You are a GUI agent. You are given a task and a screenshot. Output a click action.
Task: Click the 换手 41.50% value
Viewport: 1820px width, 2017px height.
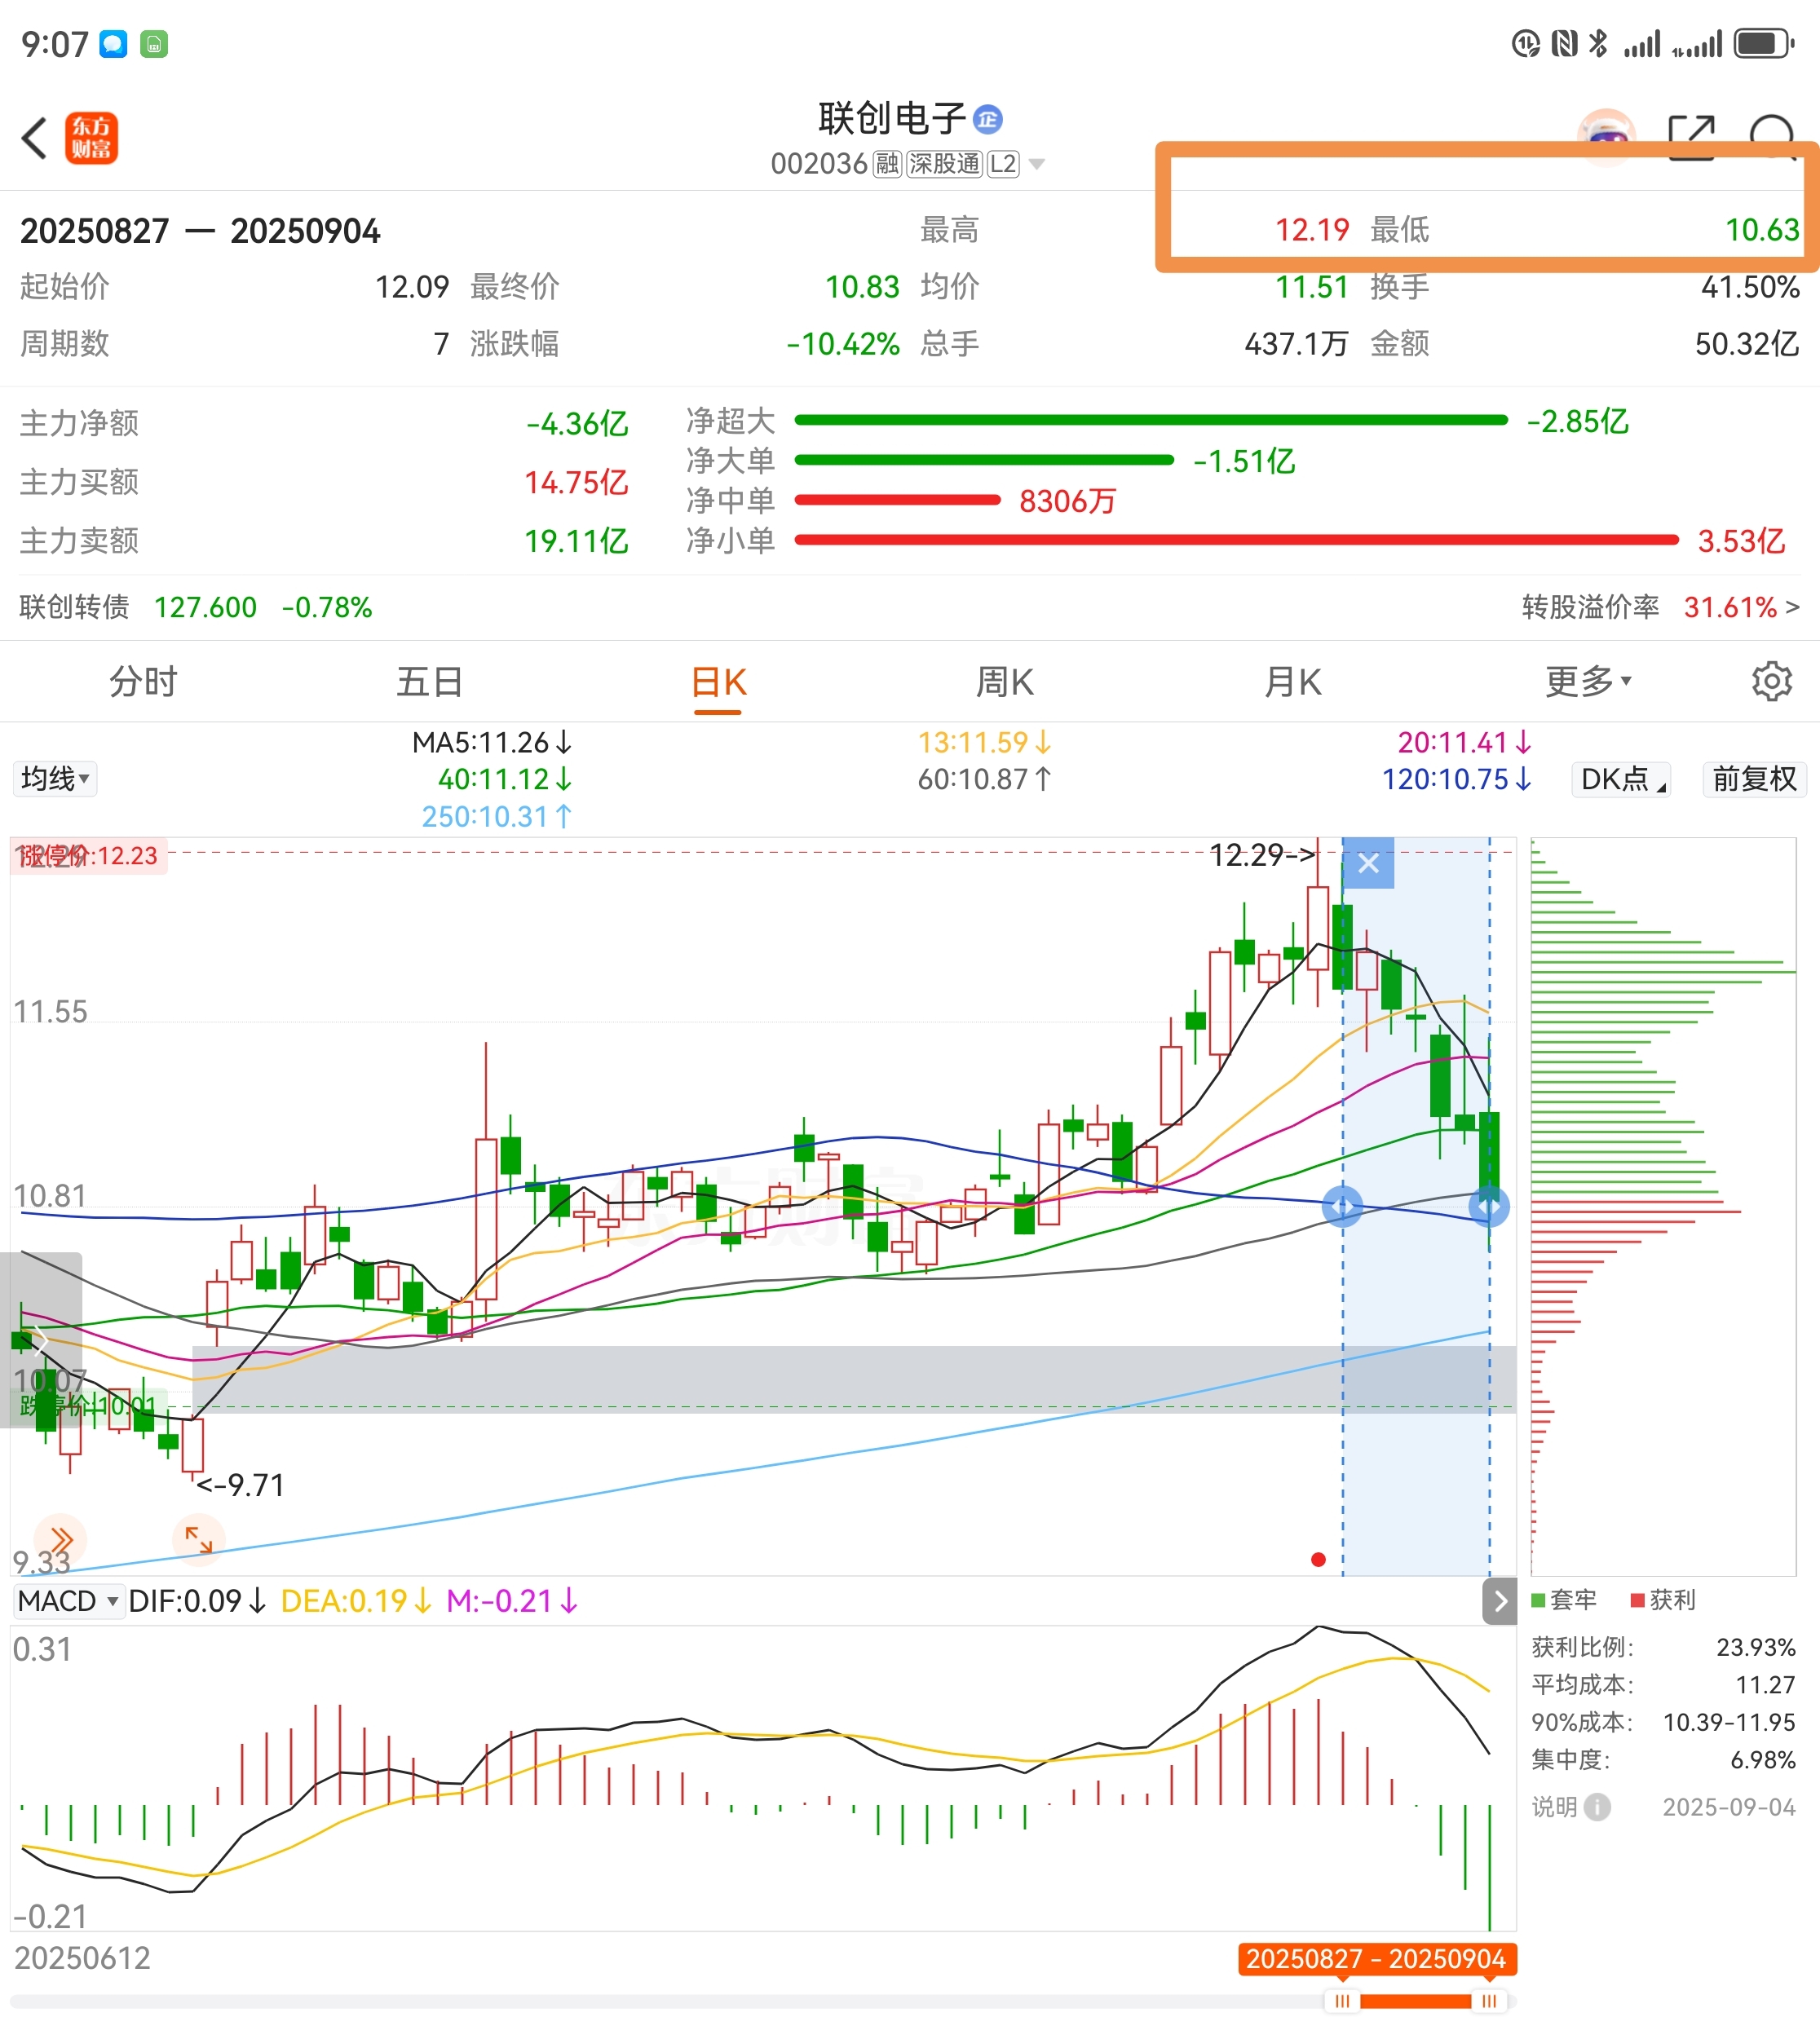[1750, 287]
